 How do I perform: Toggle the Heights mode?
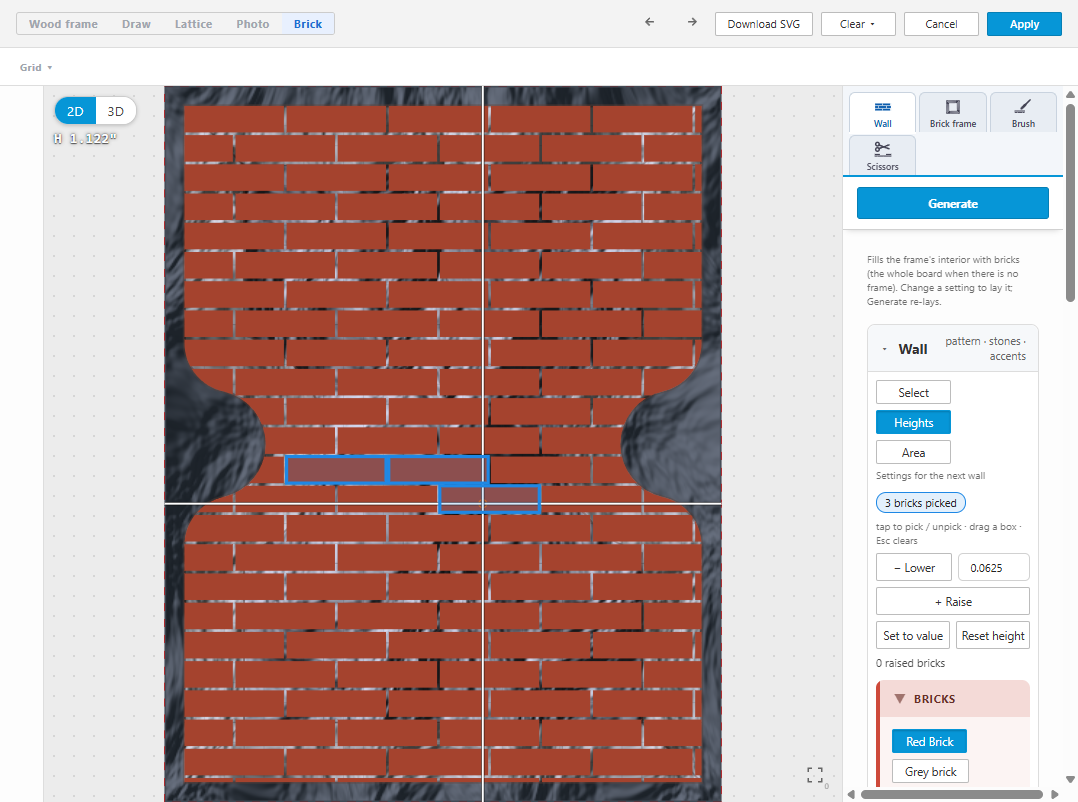(x=913, y=423)
